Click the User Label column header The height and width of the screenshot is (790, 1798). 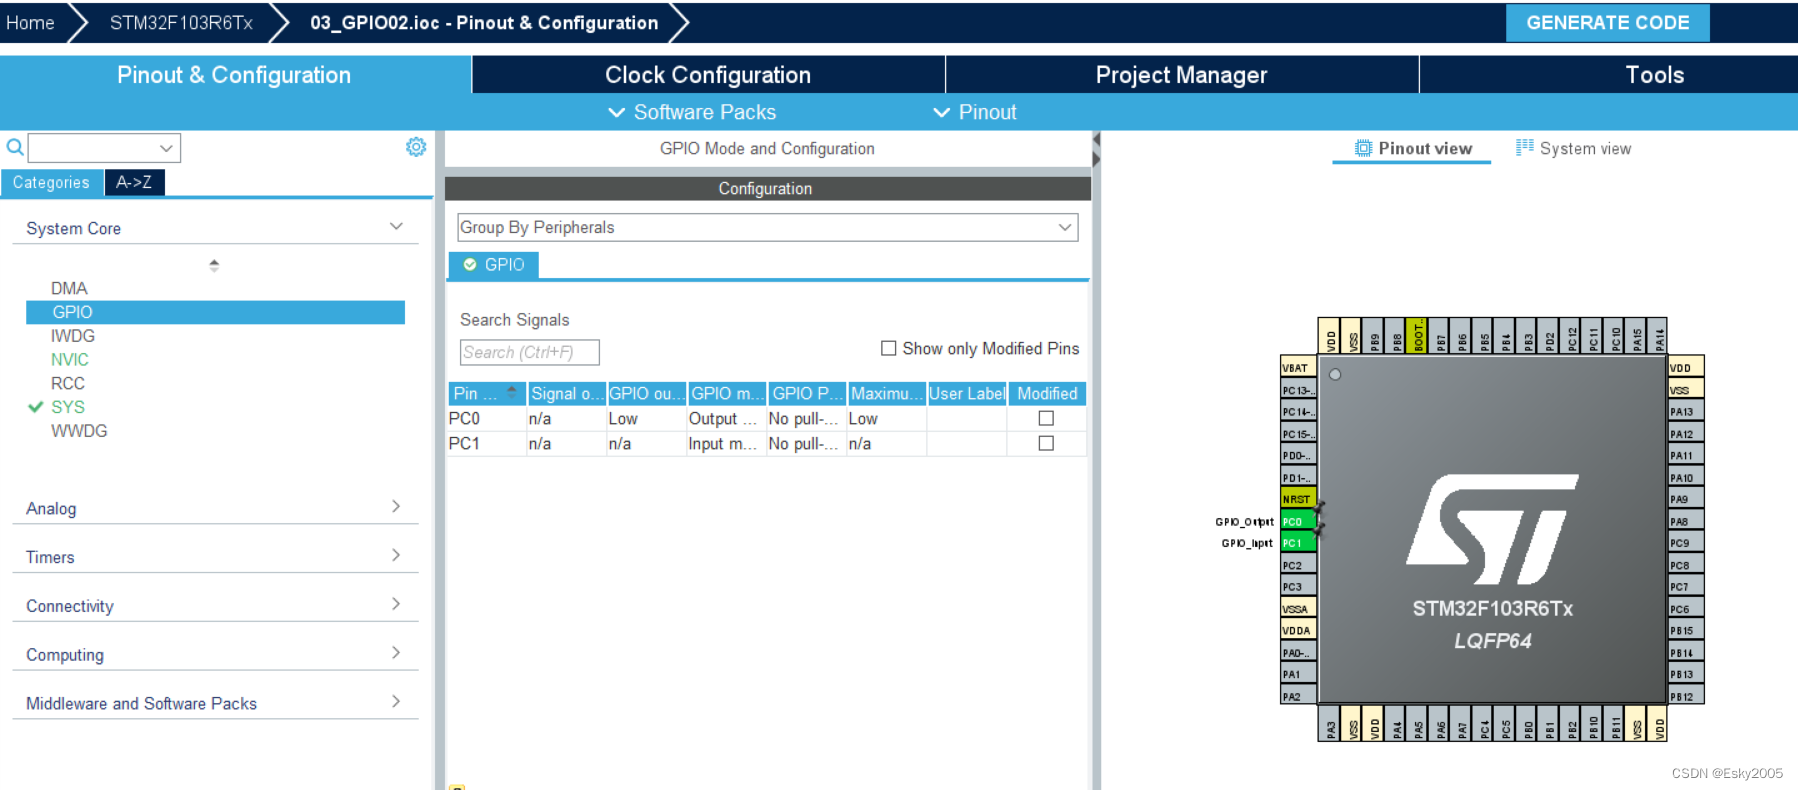967,393
